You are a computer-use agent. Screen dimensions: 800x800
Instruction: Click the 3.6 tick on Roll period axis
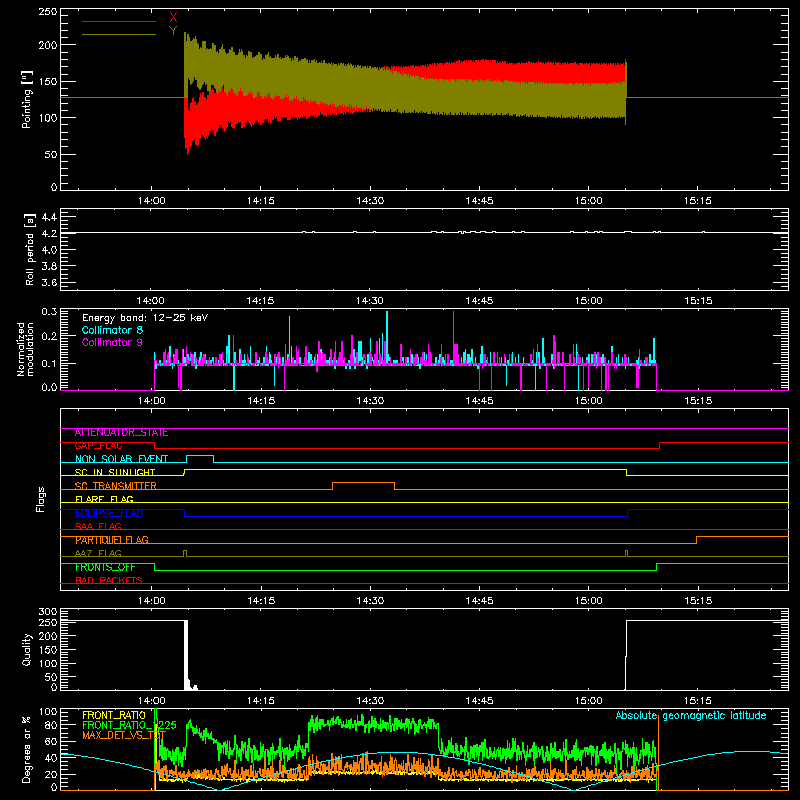click(48, 282)
